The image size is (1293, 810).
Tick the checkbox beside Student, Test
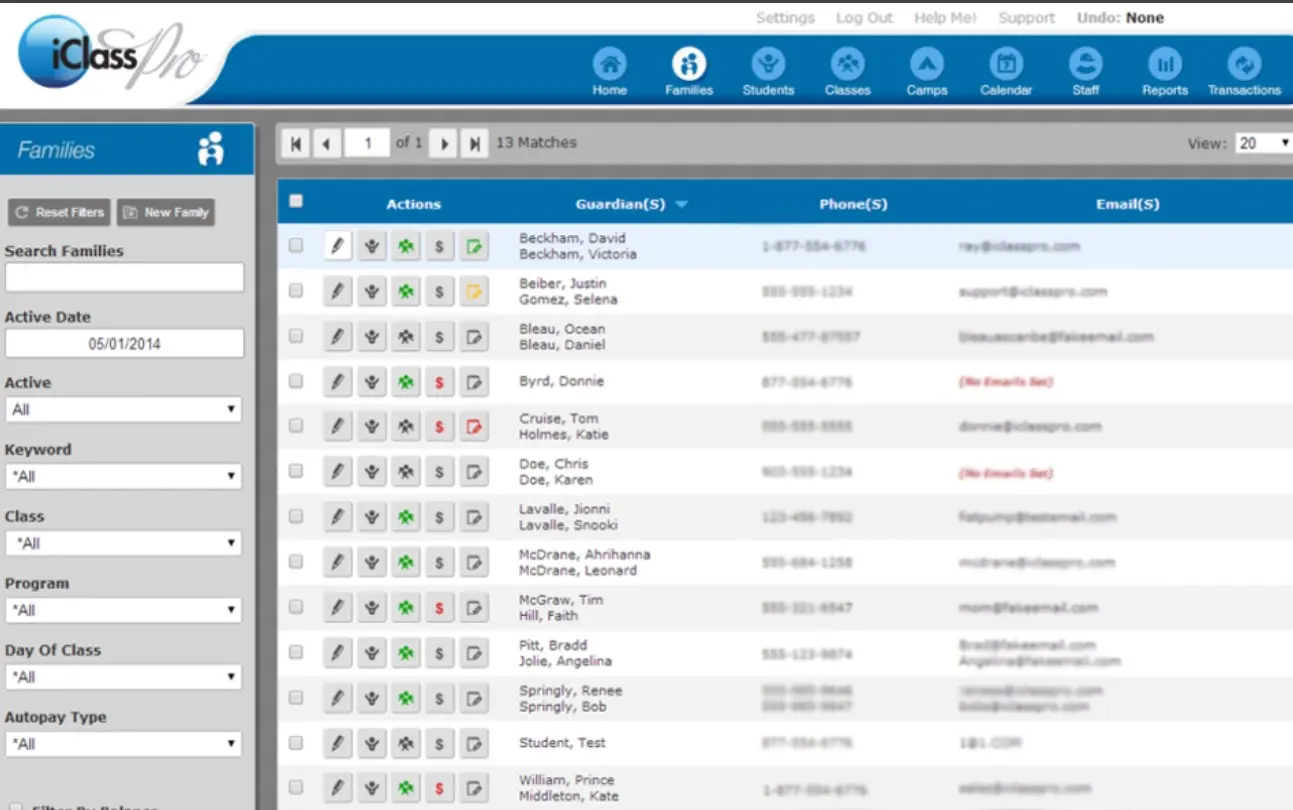tap(295, 742)
